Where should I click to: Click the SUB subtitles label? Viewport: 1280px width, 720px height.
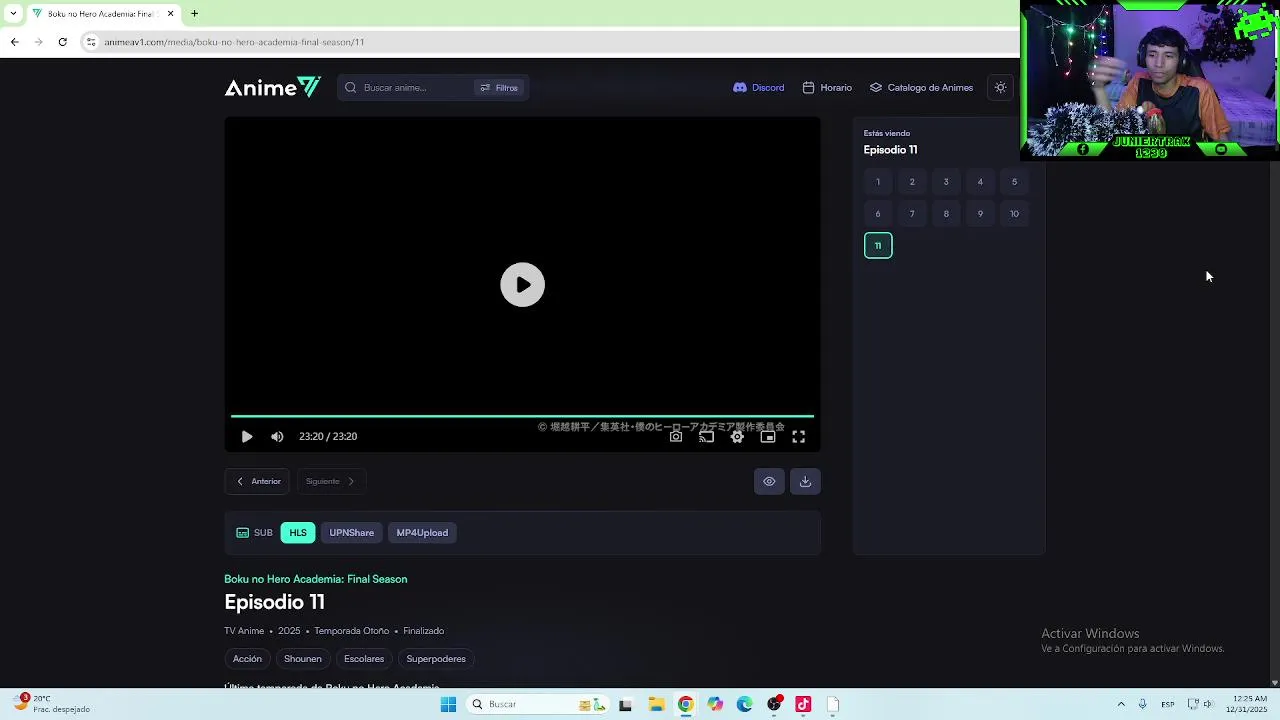click(x=255, y=533)
